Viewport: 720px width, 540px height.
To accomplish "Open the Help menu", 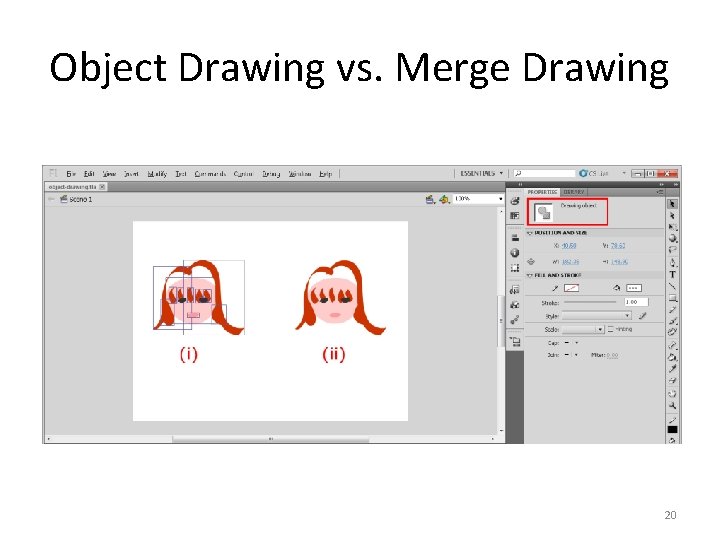I will (326, 174).
